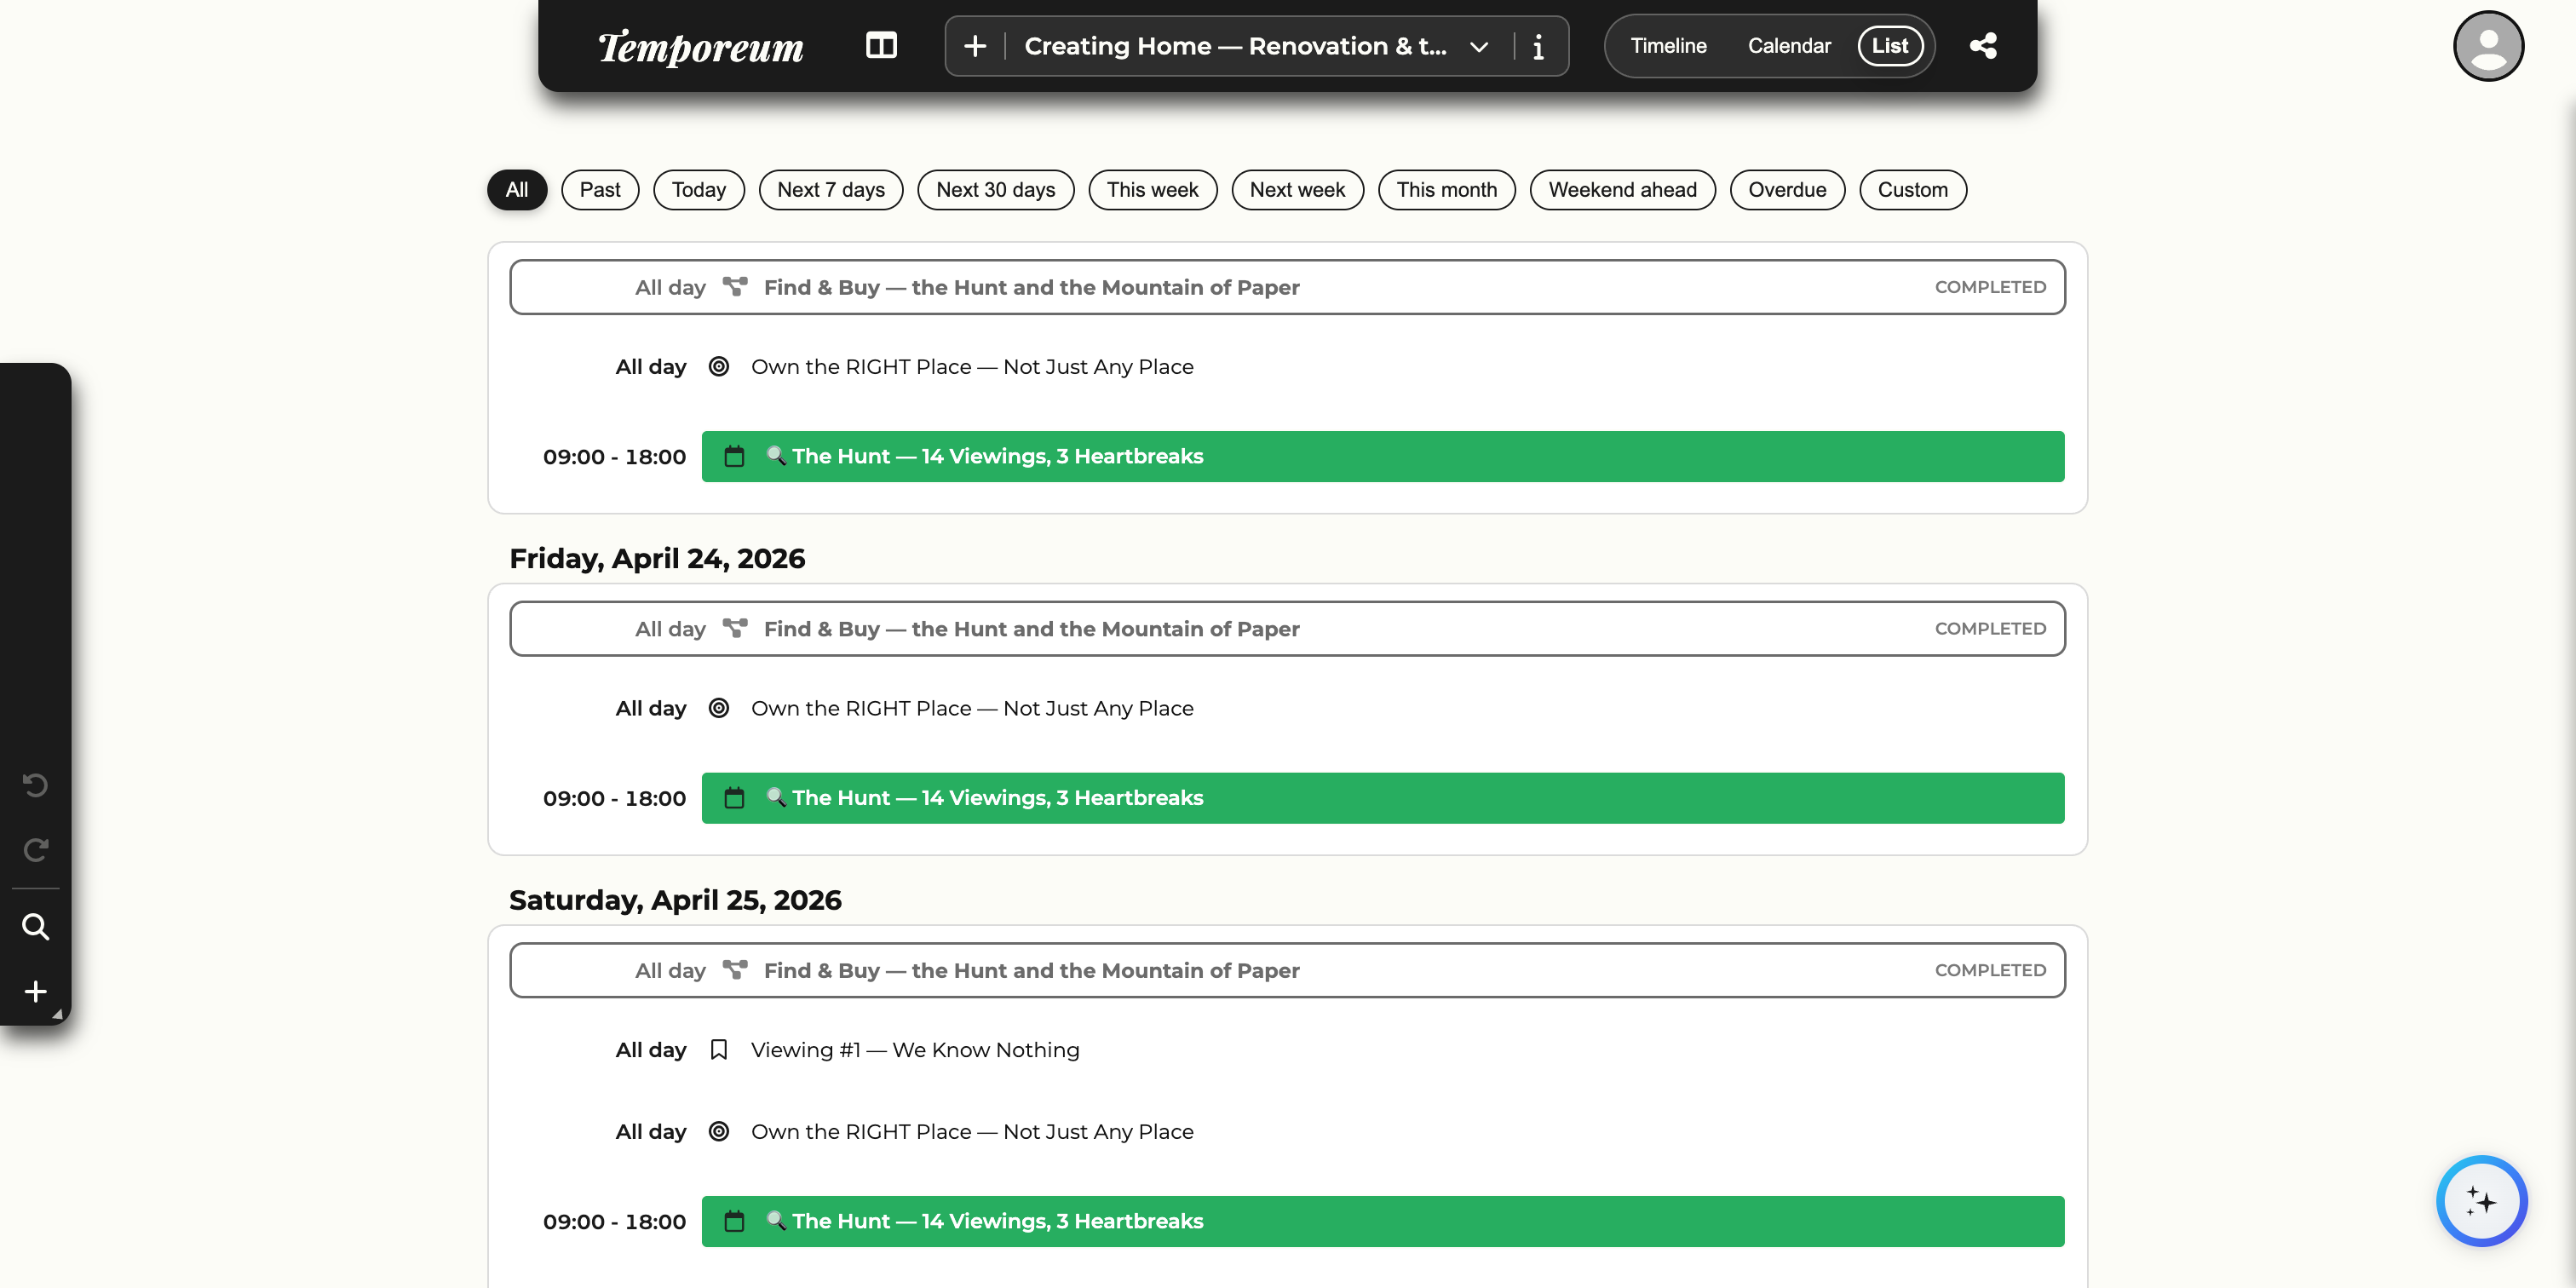Open Custom date filter
The height and width of the screenshot is (1288, 2576).
[1913, 190]
